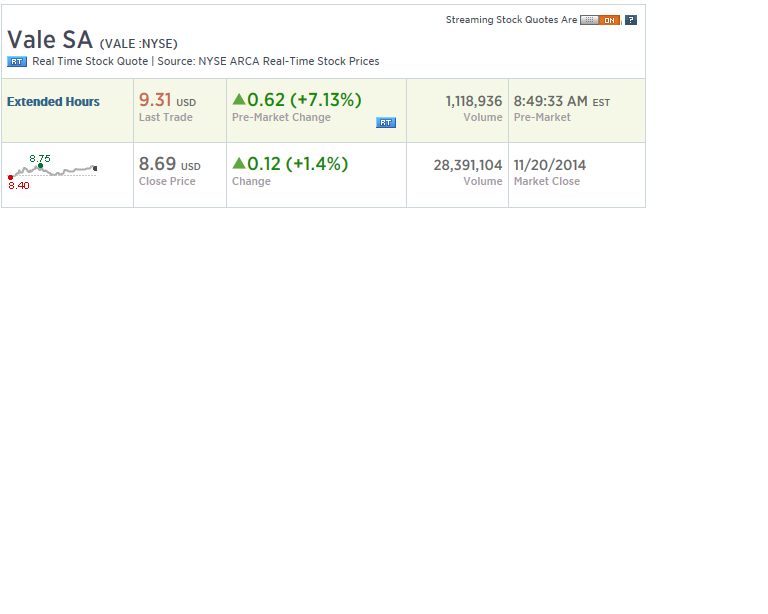Image resolution: width=768 pixels, height=614 pixels.
Task: Click the Pre-Market Change label
Action: coord(281,118)
